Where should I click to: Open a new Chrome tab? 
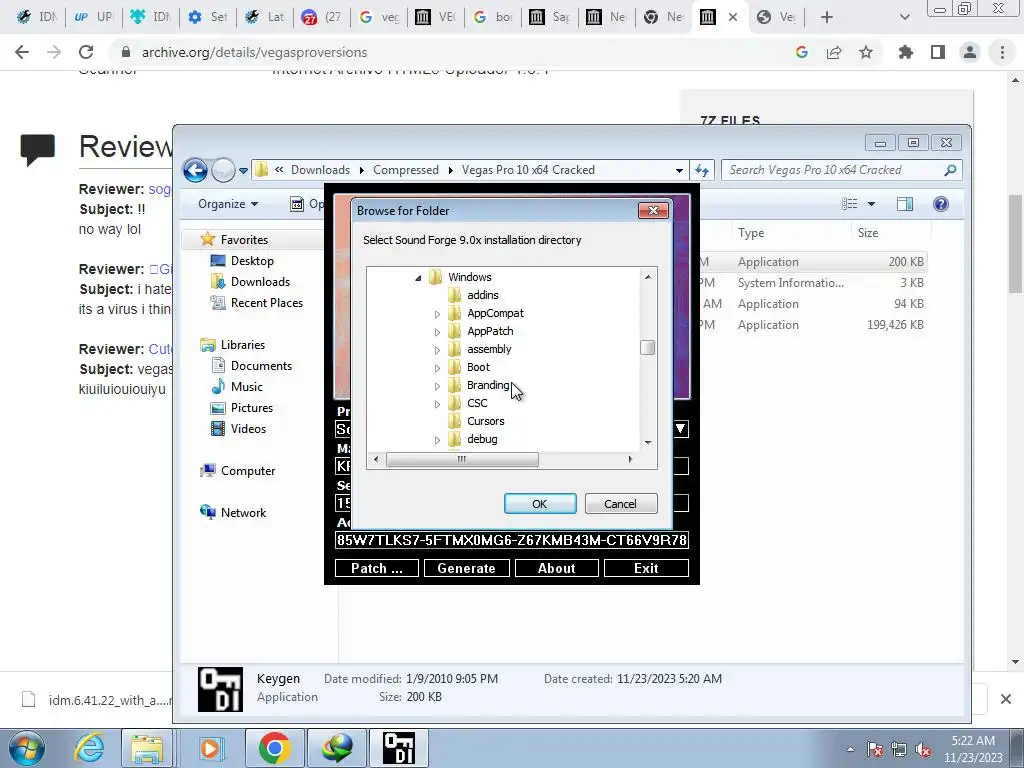pyautogui.click(x=827, y=17)
